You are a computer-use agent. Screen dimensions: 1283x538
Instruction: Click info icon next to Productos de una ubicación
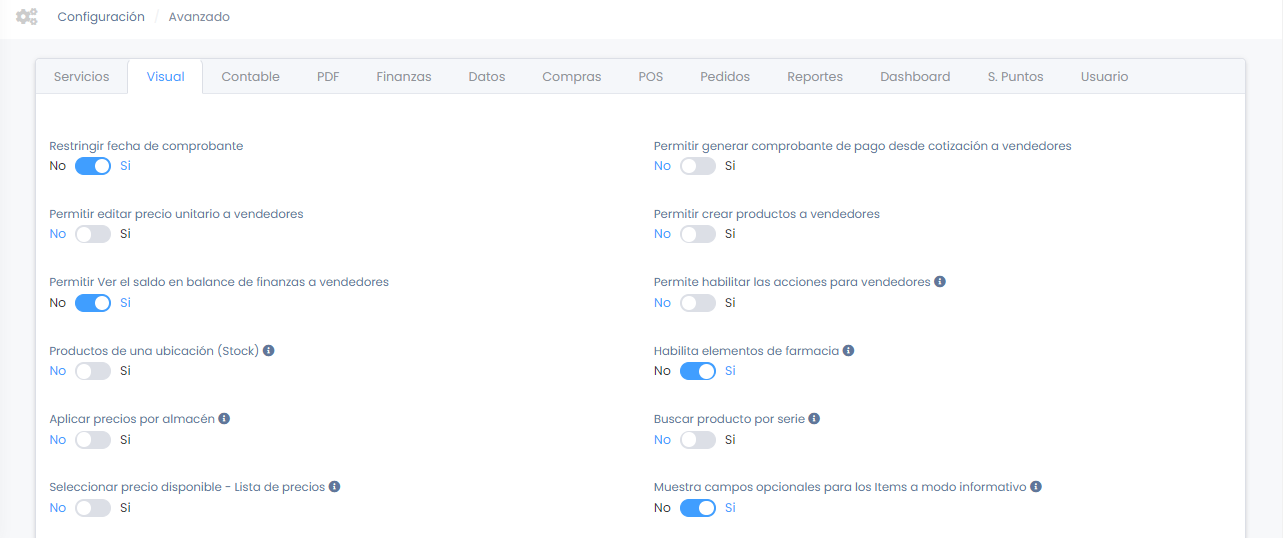tap(269, 351)
